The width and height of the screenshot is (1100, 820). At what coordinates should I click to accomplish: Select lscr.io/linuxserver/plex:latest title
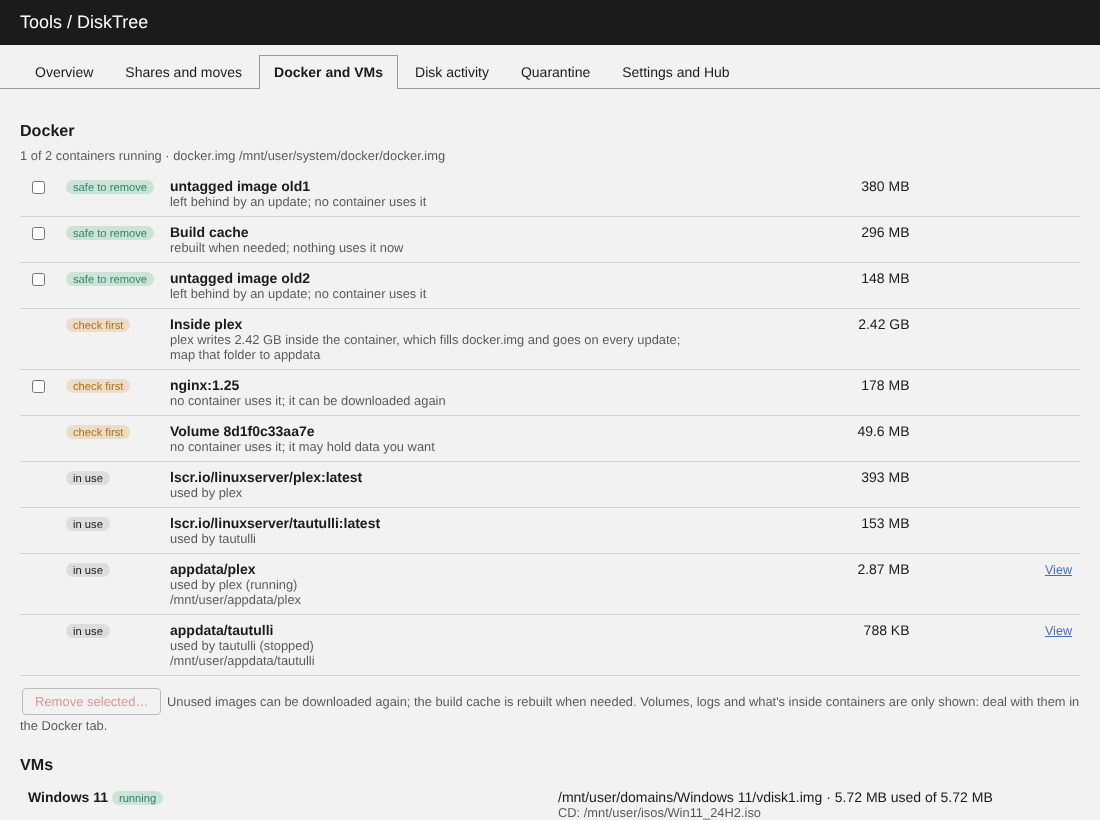tap(266, 477)
